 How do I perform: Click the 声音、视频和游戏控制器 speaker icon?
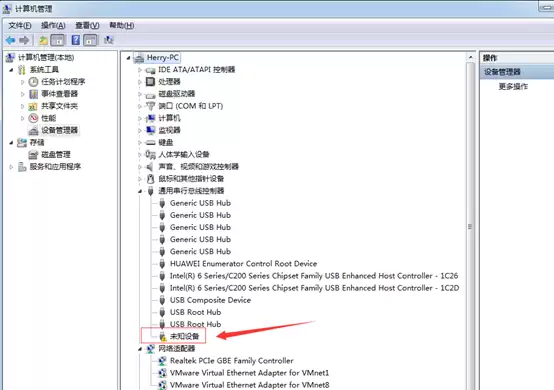[150, 167]
